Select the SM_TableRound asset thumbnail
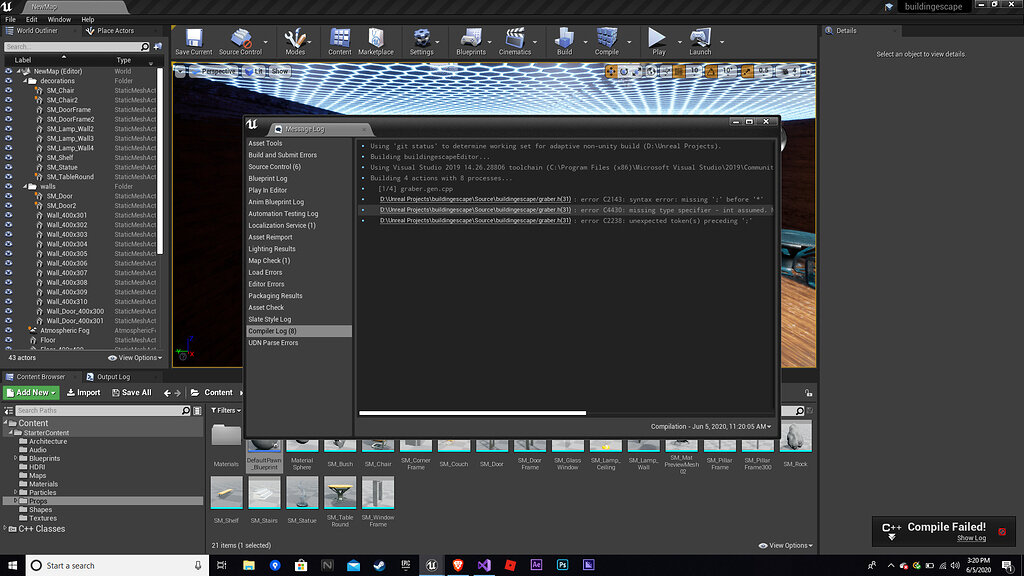The image size is (1024, 576). click(340, 492)
